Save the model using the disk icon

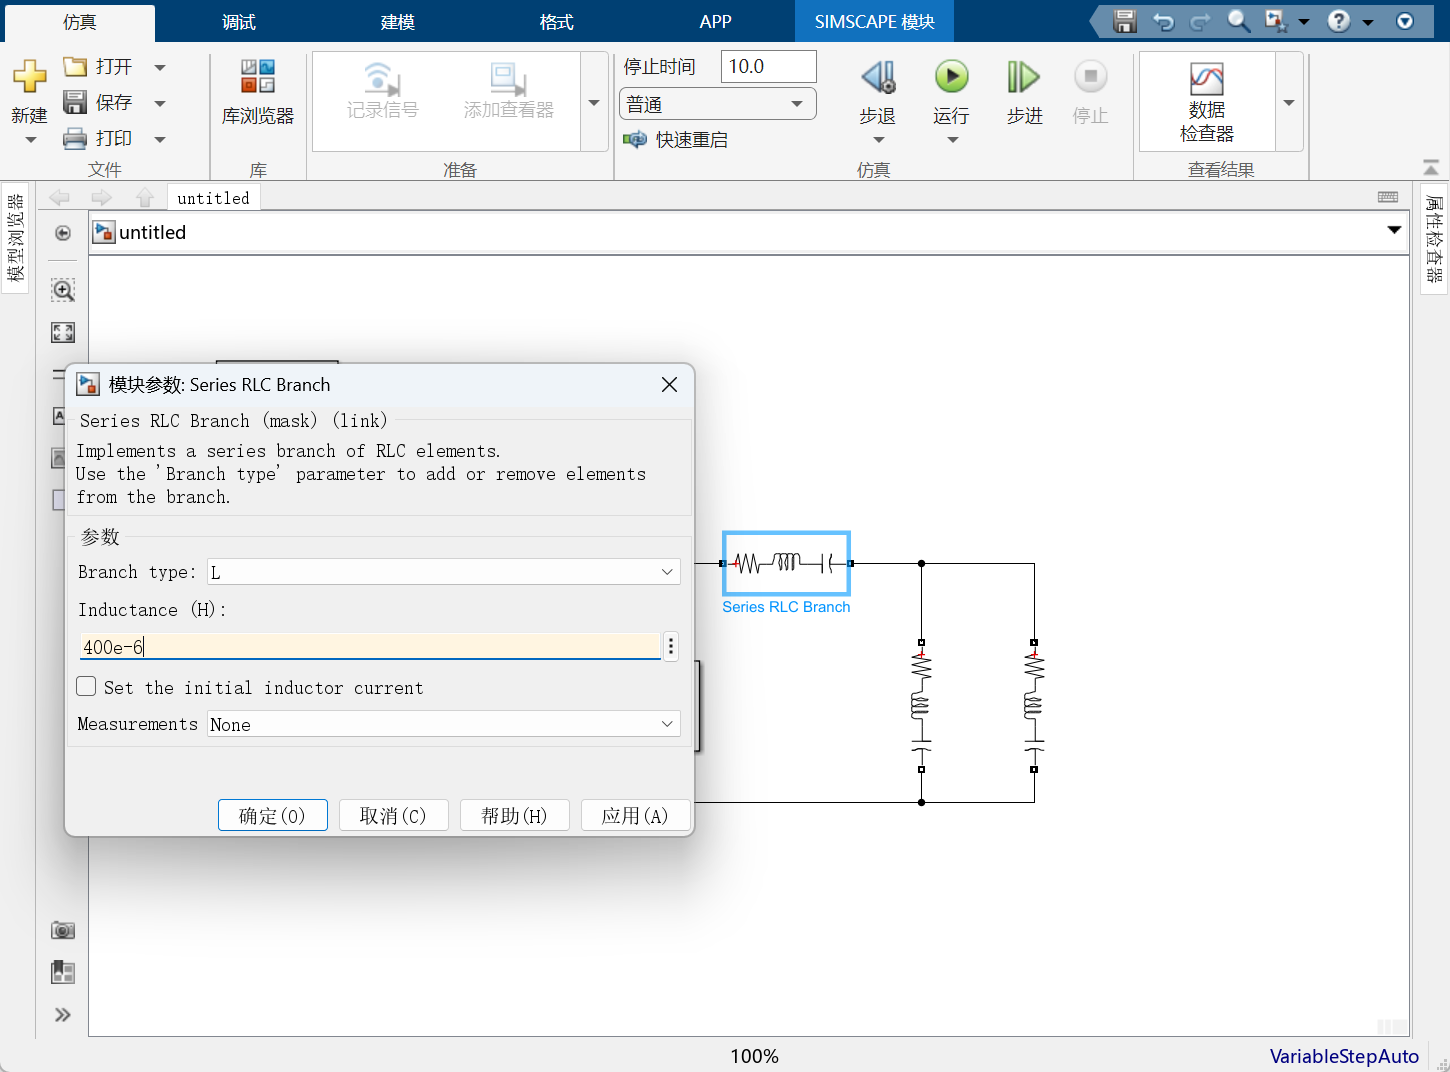point(75,102)
